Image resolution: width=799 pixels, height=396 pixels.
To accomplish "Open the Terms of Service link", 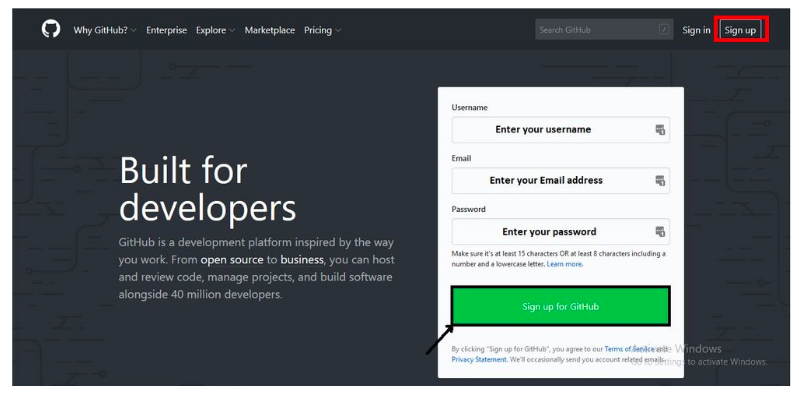I will click(629, 349).
